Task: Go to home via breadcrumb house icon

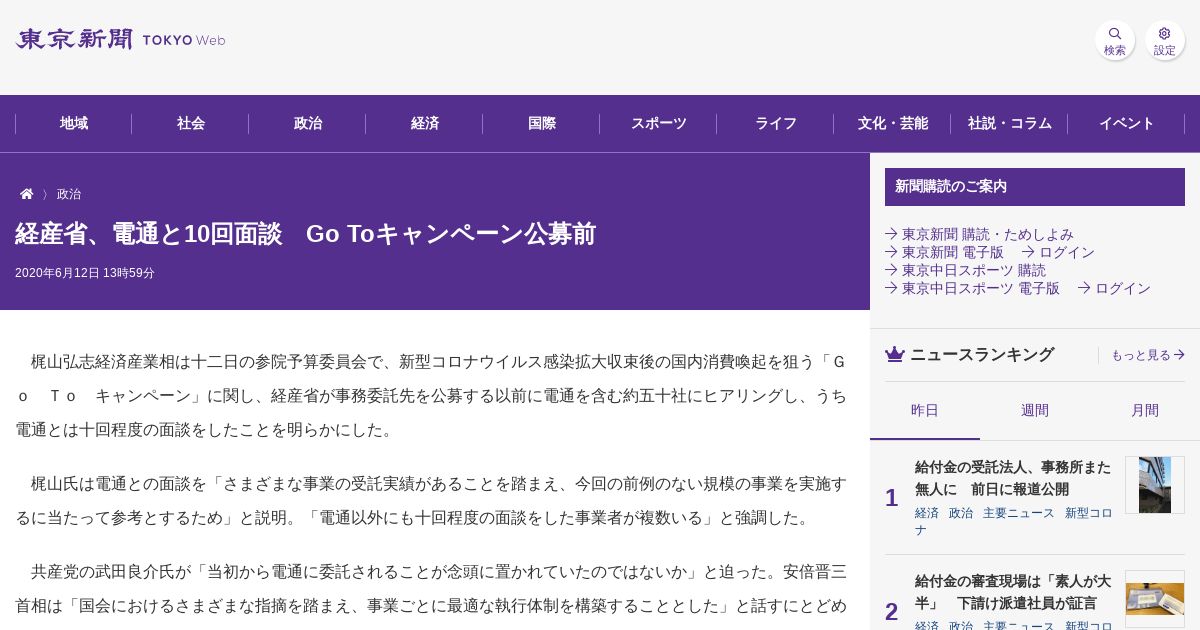Action: tap(27, 194)
